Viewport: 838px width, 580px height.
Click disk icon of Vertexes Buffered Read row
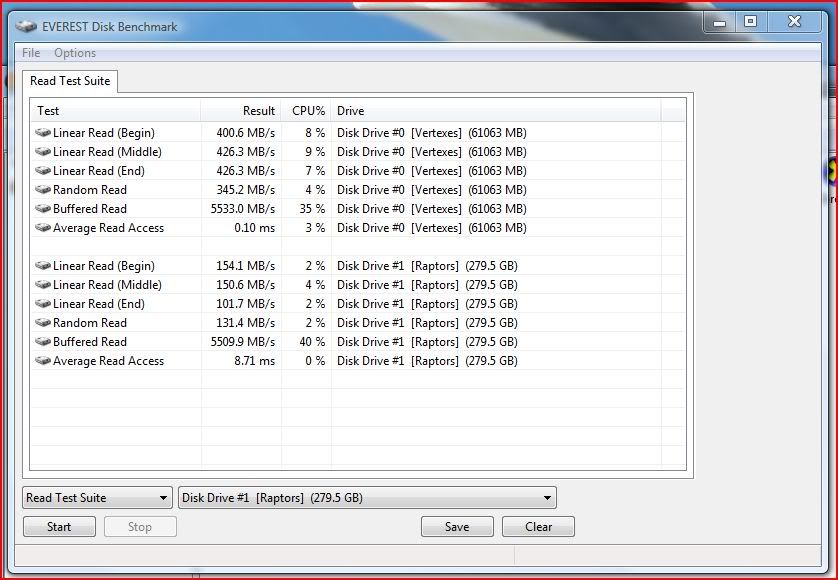[43, 208]
